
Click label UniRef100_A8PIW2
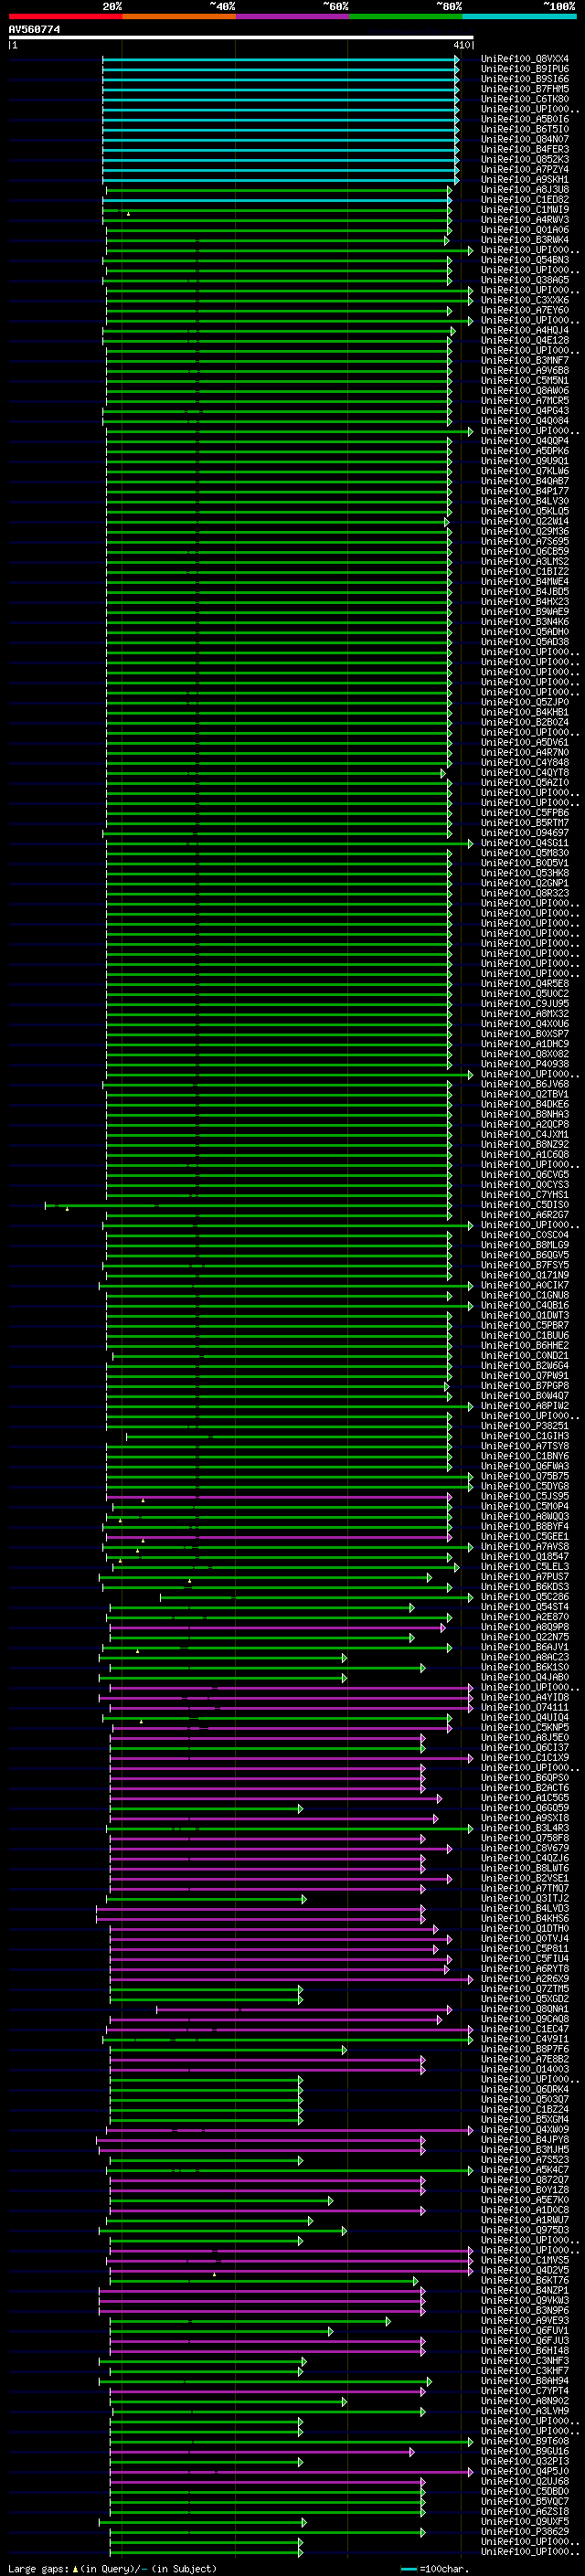coord(525,1406)
